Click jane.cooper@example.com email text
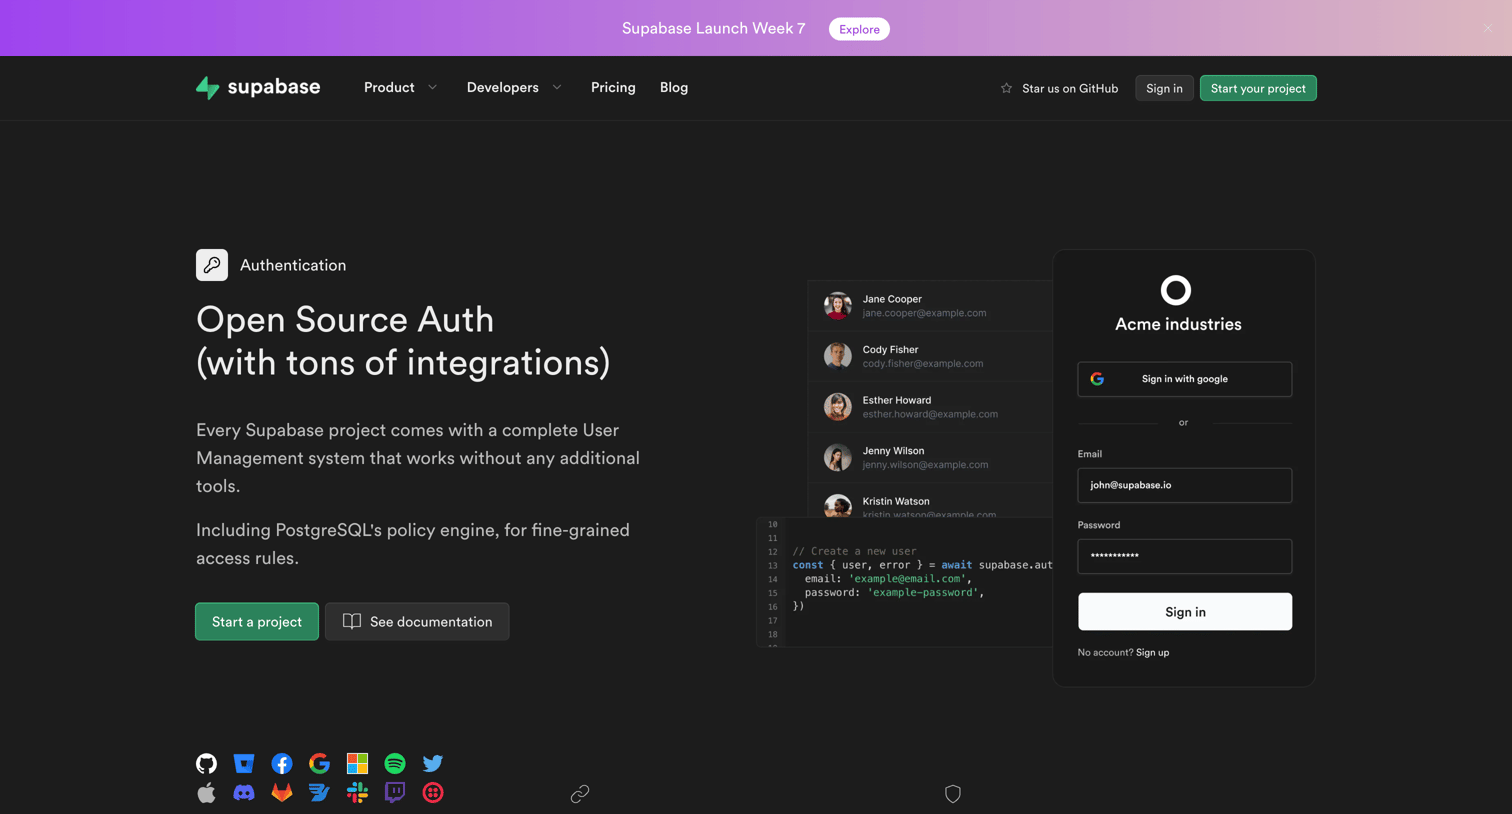Image resolution: width=1512 pixels, height=814 pixels. coord(924,313)
